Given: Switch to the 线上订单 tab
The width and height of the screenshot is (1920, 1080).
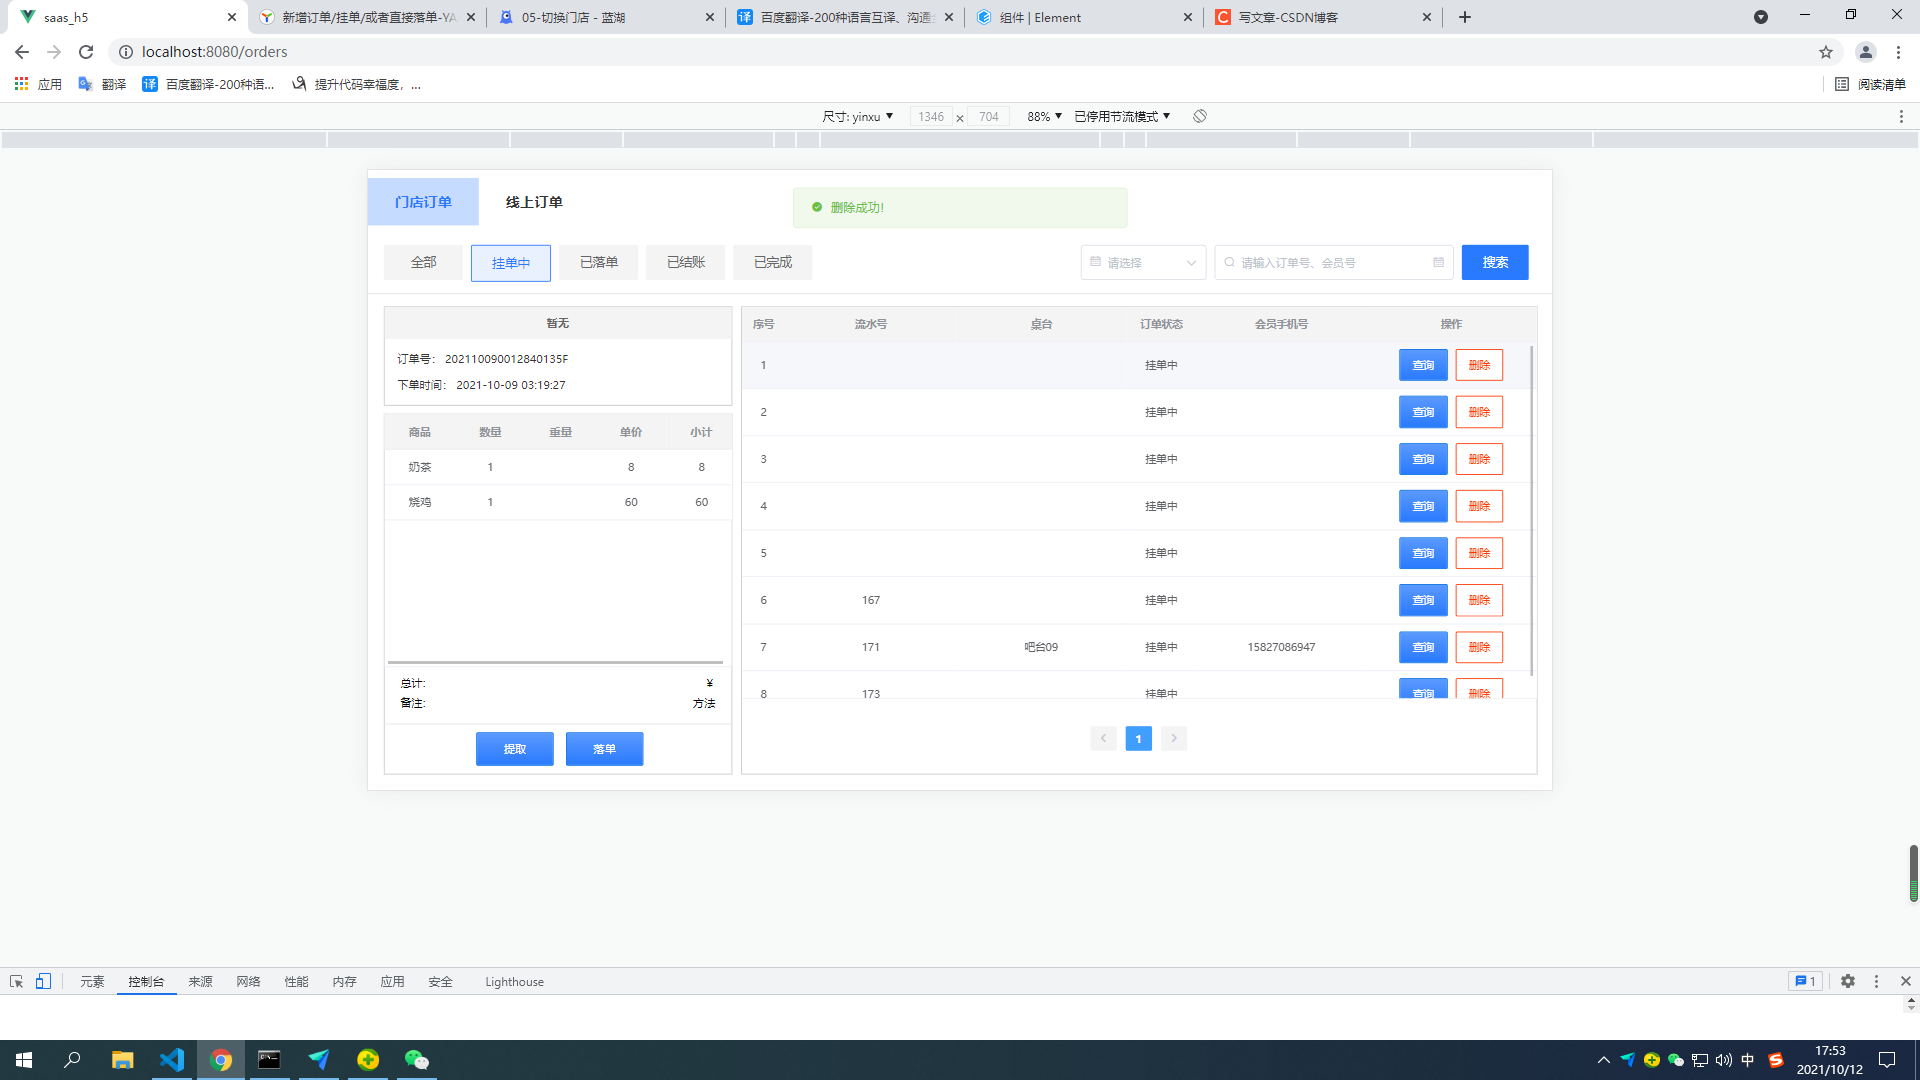Looking at the screenshot, I should (x=533, y=202).
